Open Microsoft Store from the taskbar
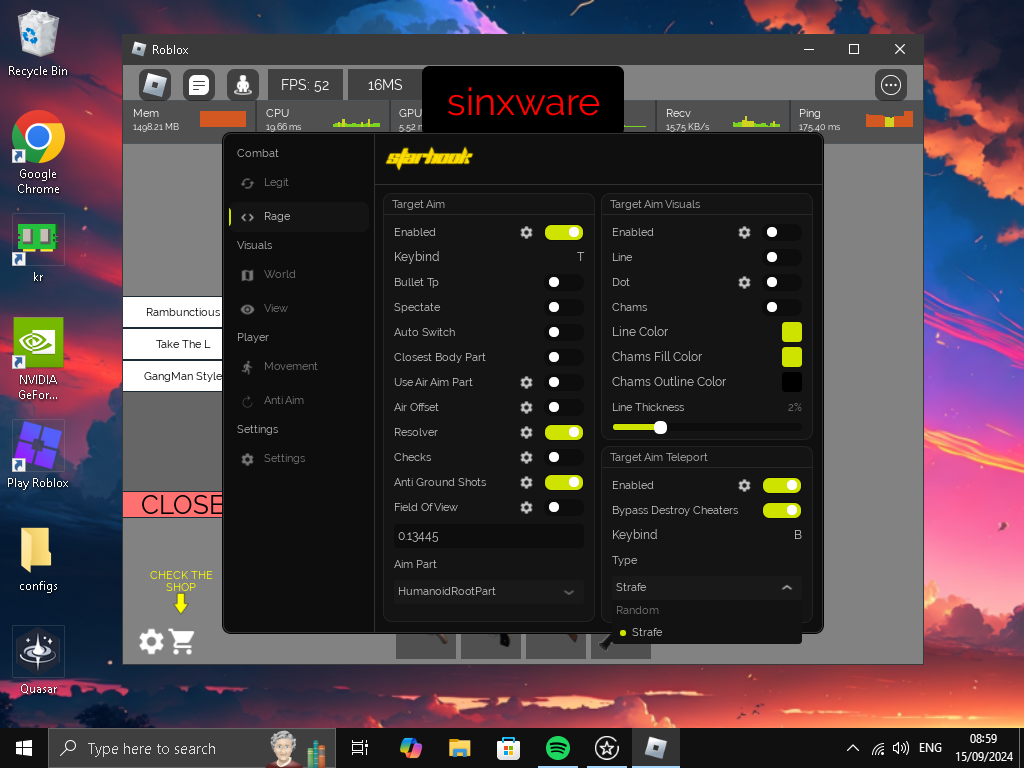Screen dimensions: 1024x768 (508, 748)
